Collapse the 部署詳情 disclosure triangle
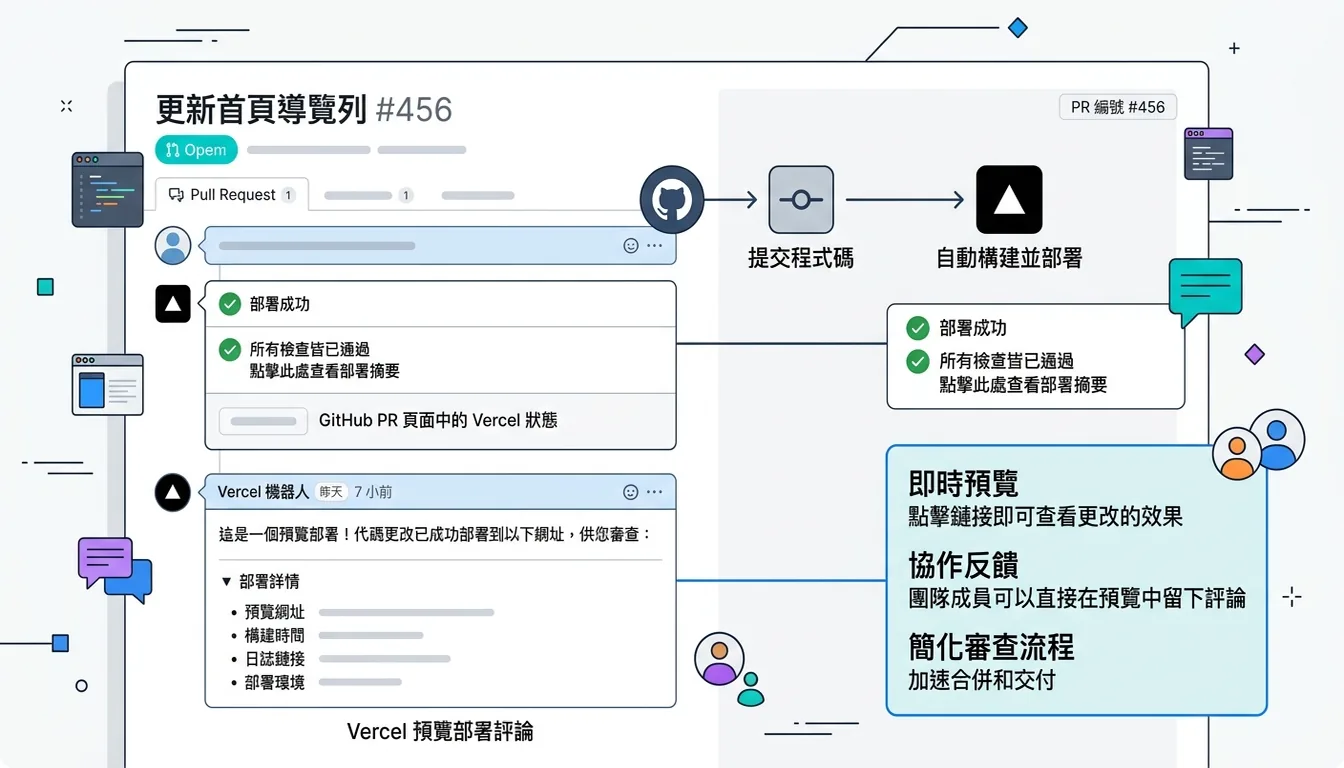 pos(226,581)
